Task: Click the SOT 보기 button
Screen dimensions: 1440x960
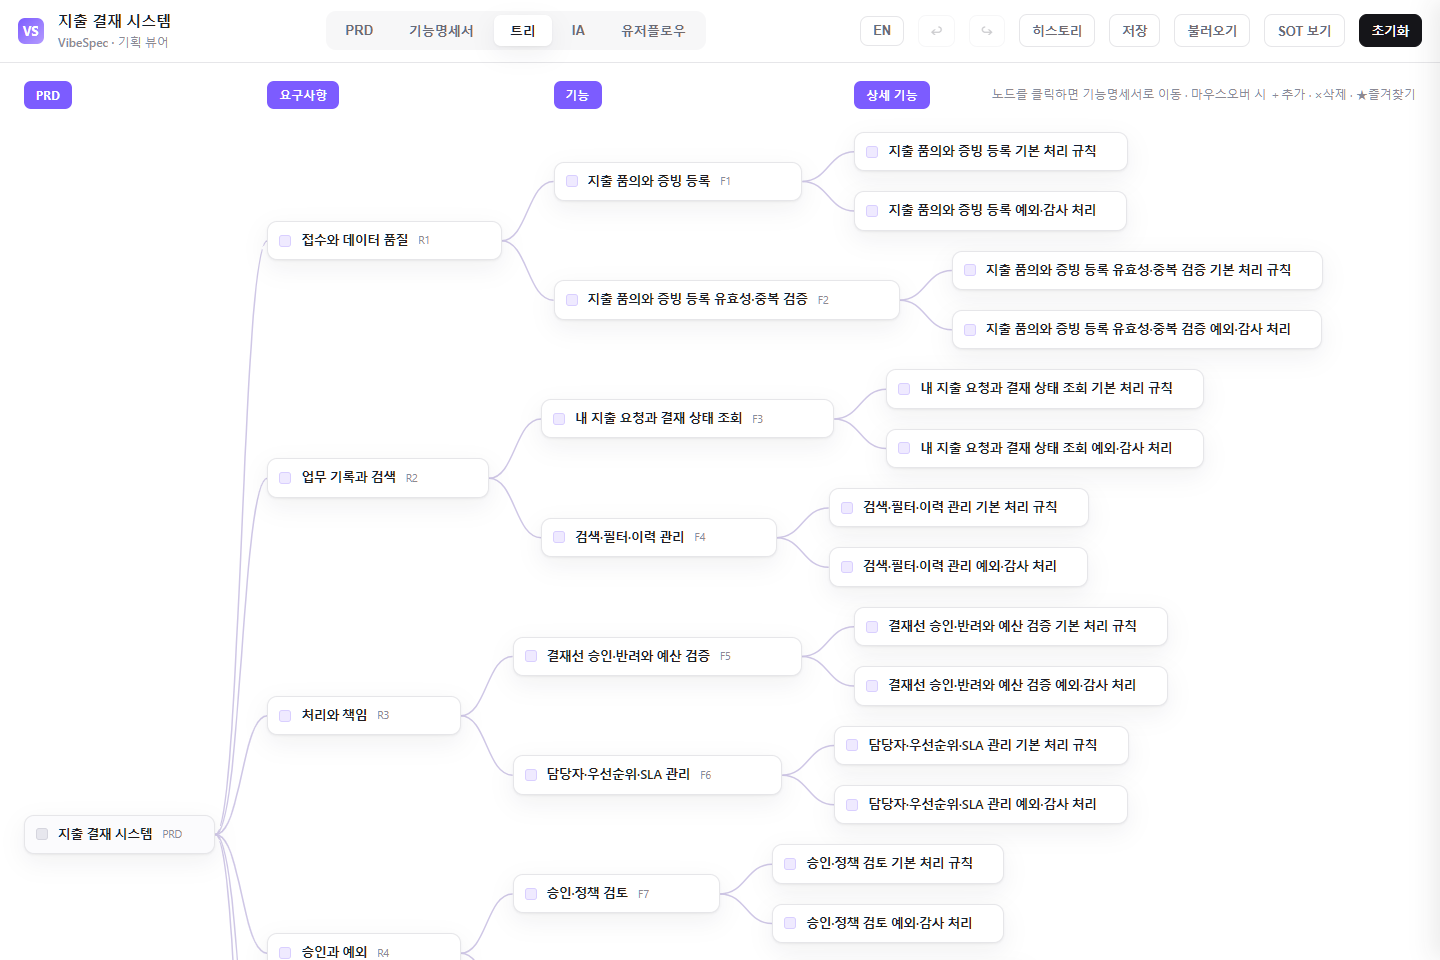Action: 1304,31
